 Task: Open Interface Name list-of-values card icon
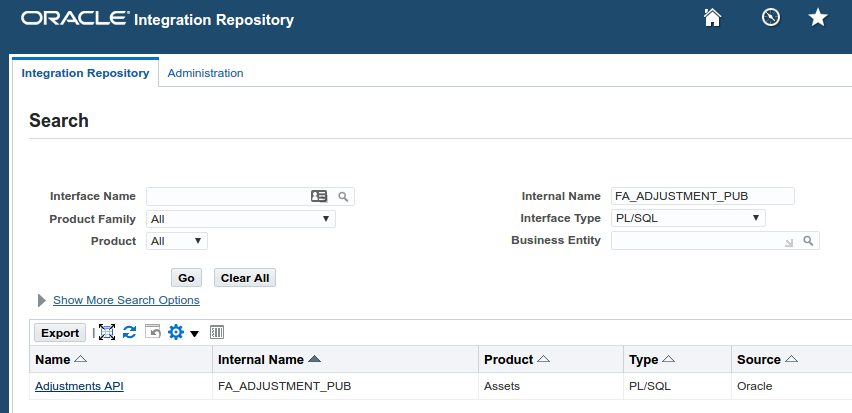pyautogui.click(x=319, y=196)
